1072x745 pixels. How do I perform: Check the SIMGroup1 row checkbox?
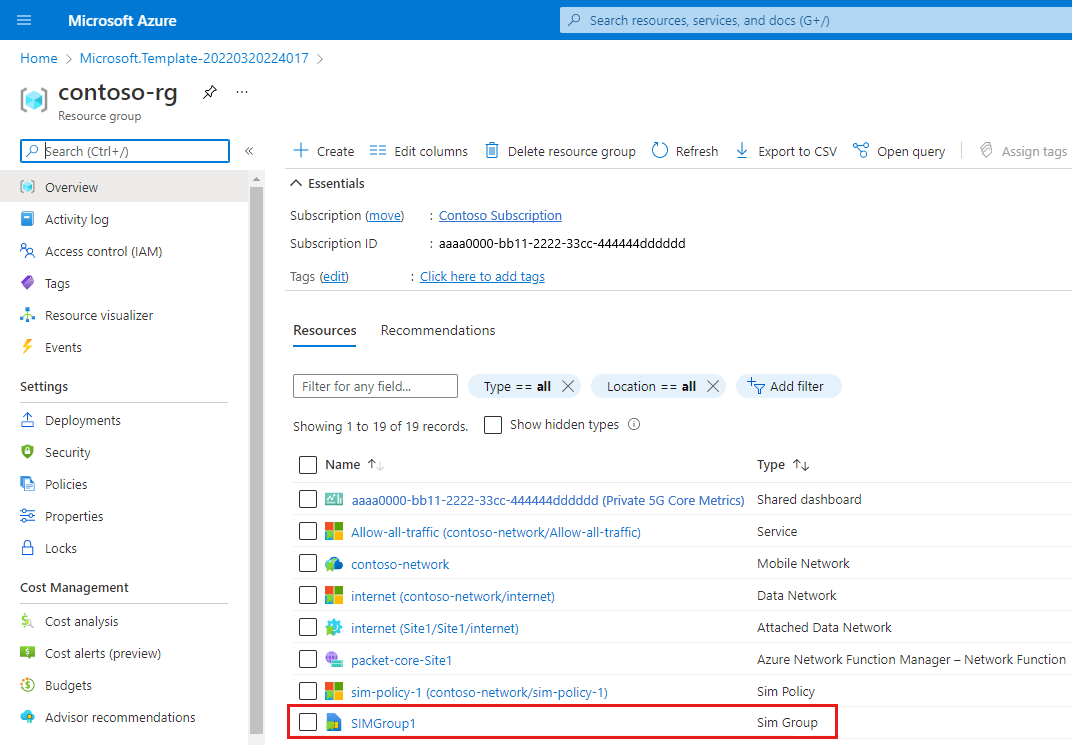pyautogui.click(x=307, y=722)
